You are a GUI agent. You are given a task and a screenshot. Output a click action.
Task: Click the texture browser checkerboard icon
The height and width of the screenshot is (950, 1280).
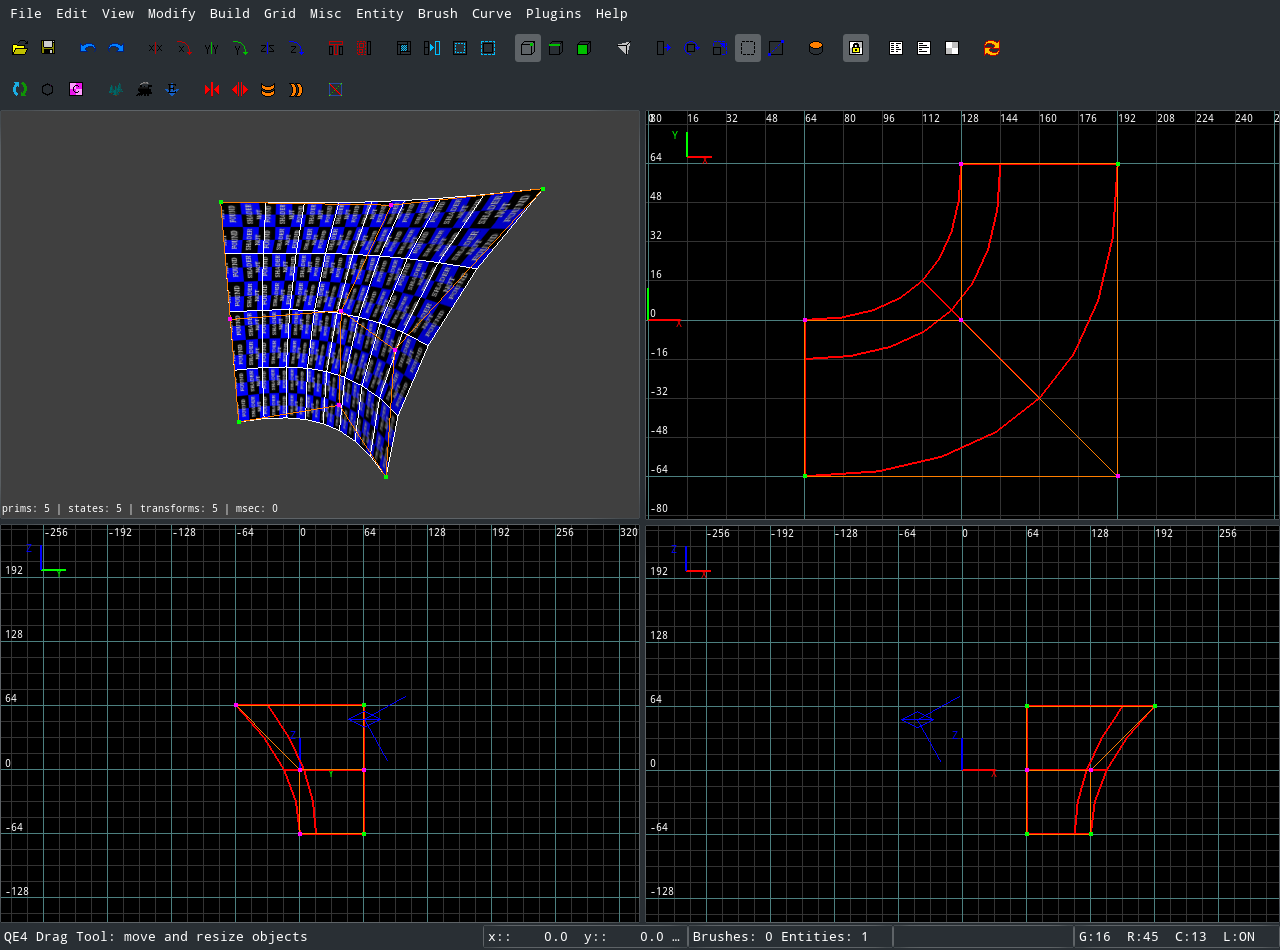[x=952, y=48]
